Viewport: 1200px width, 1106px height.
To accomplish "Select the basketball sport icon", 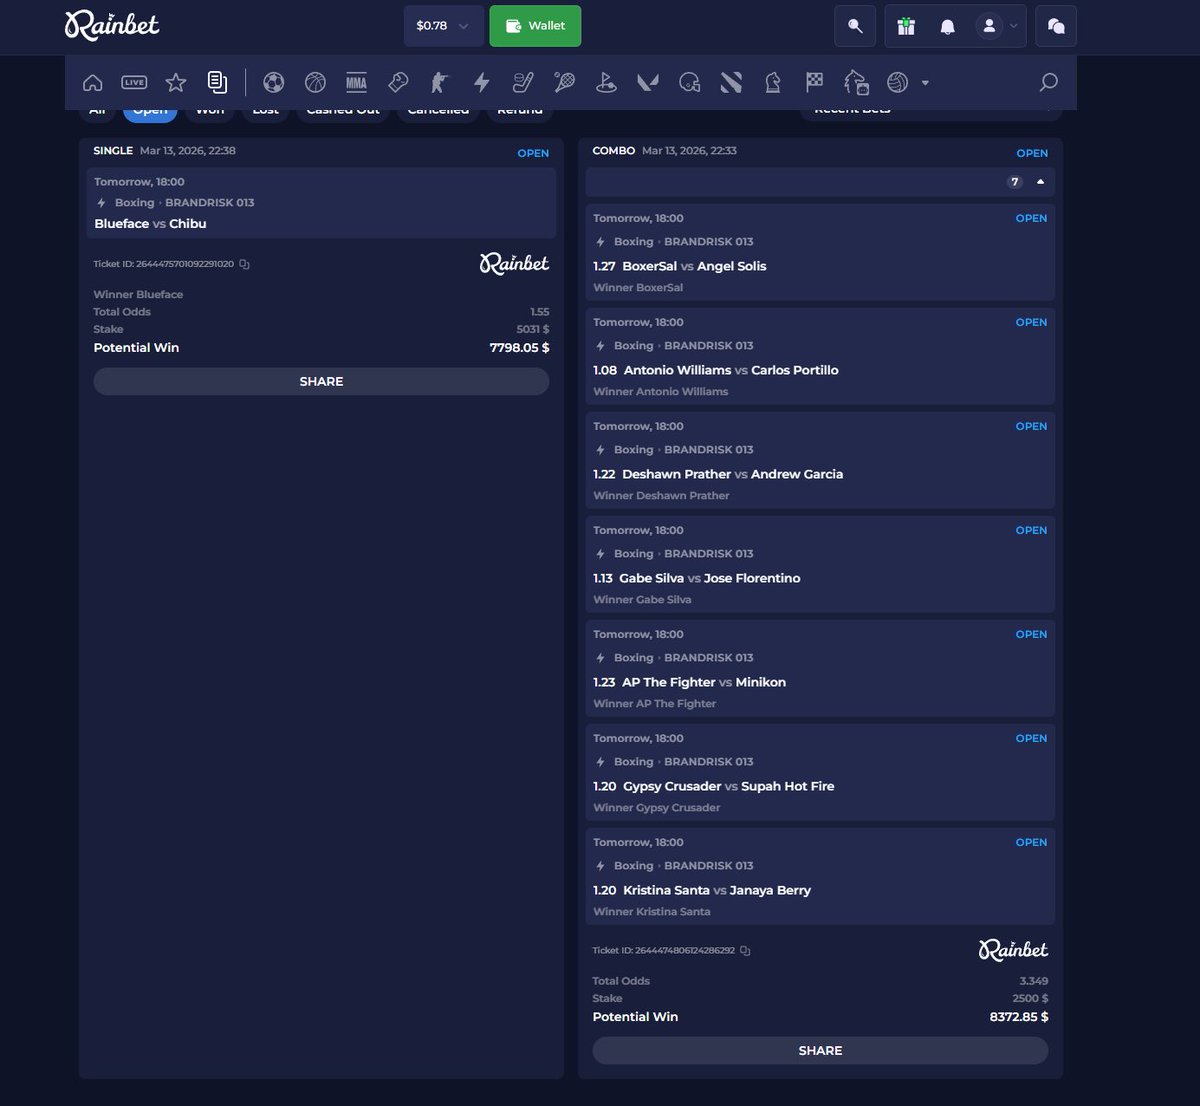I will pos(315,83).
